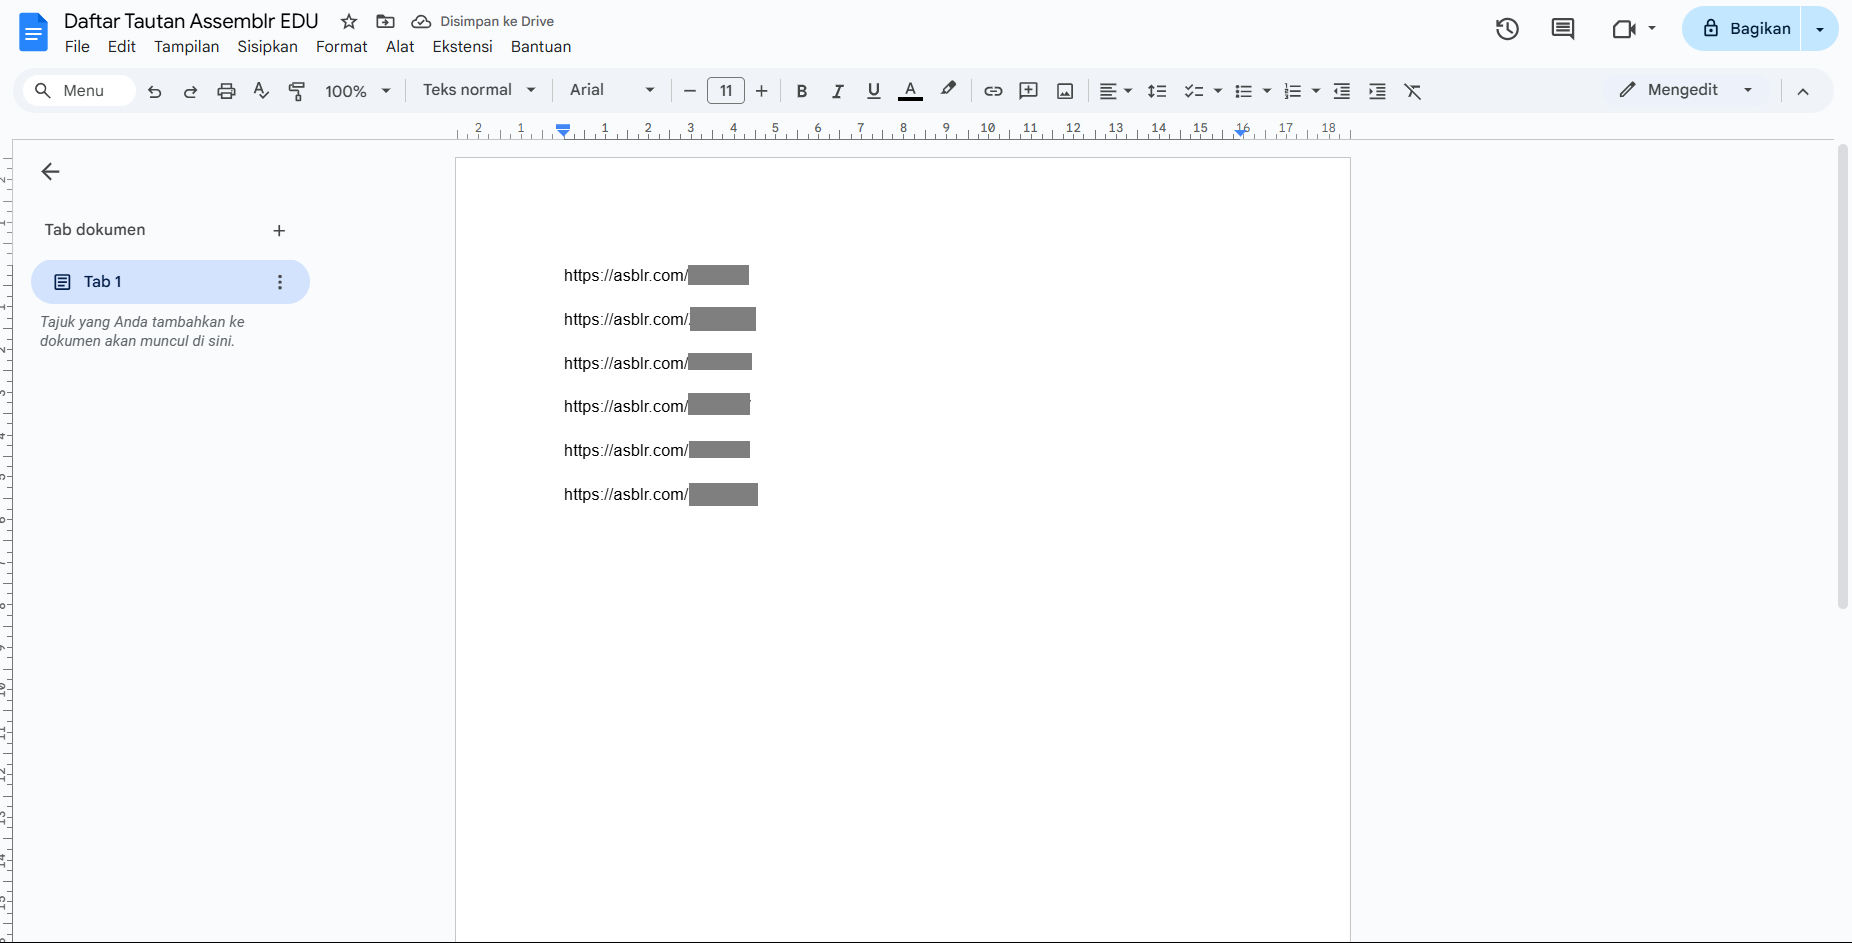Add a new document tab with plus

279,231
